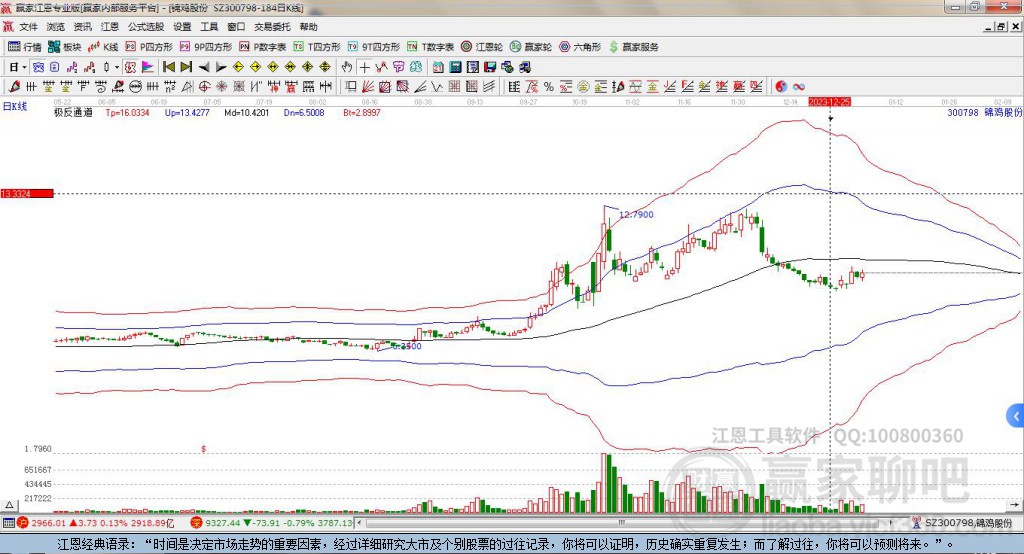
Task: Expand the candlestick style dropdown arrow
Action: click(117, 67)
